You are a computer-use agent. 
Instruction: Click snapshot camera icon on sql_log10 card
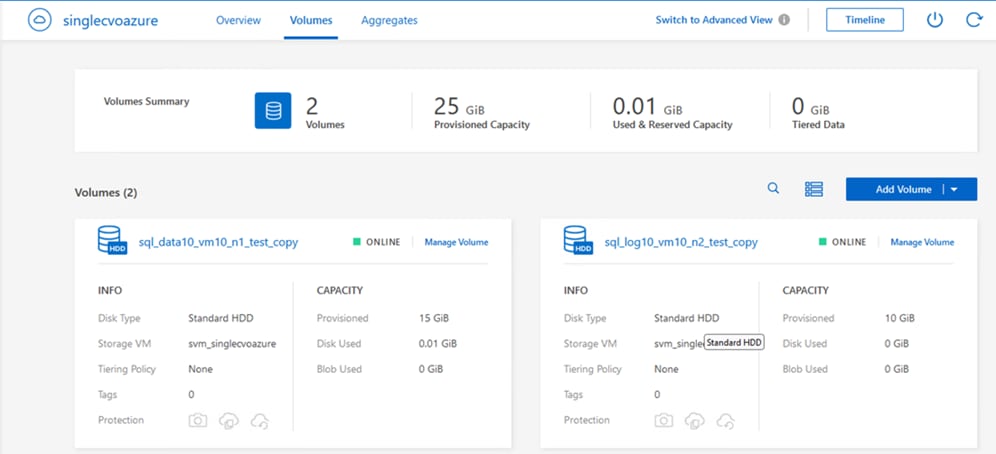pyautogui.click(x=664, y=420)
